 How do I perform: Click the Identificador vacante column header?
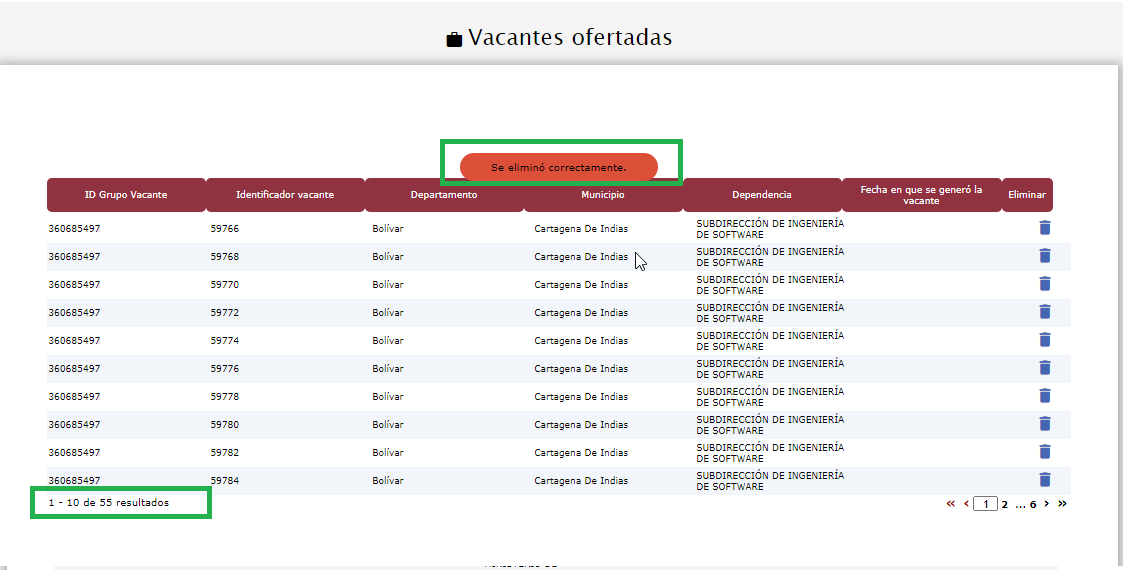[x=285, y=195]
